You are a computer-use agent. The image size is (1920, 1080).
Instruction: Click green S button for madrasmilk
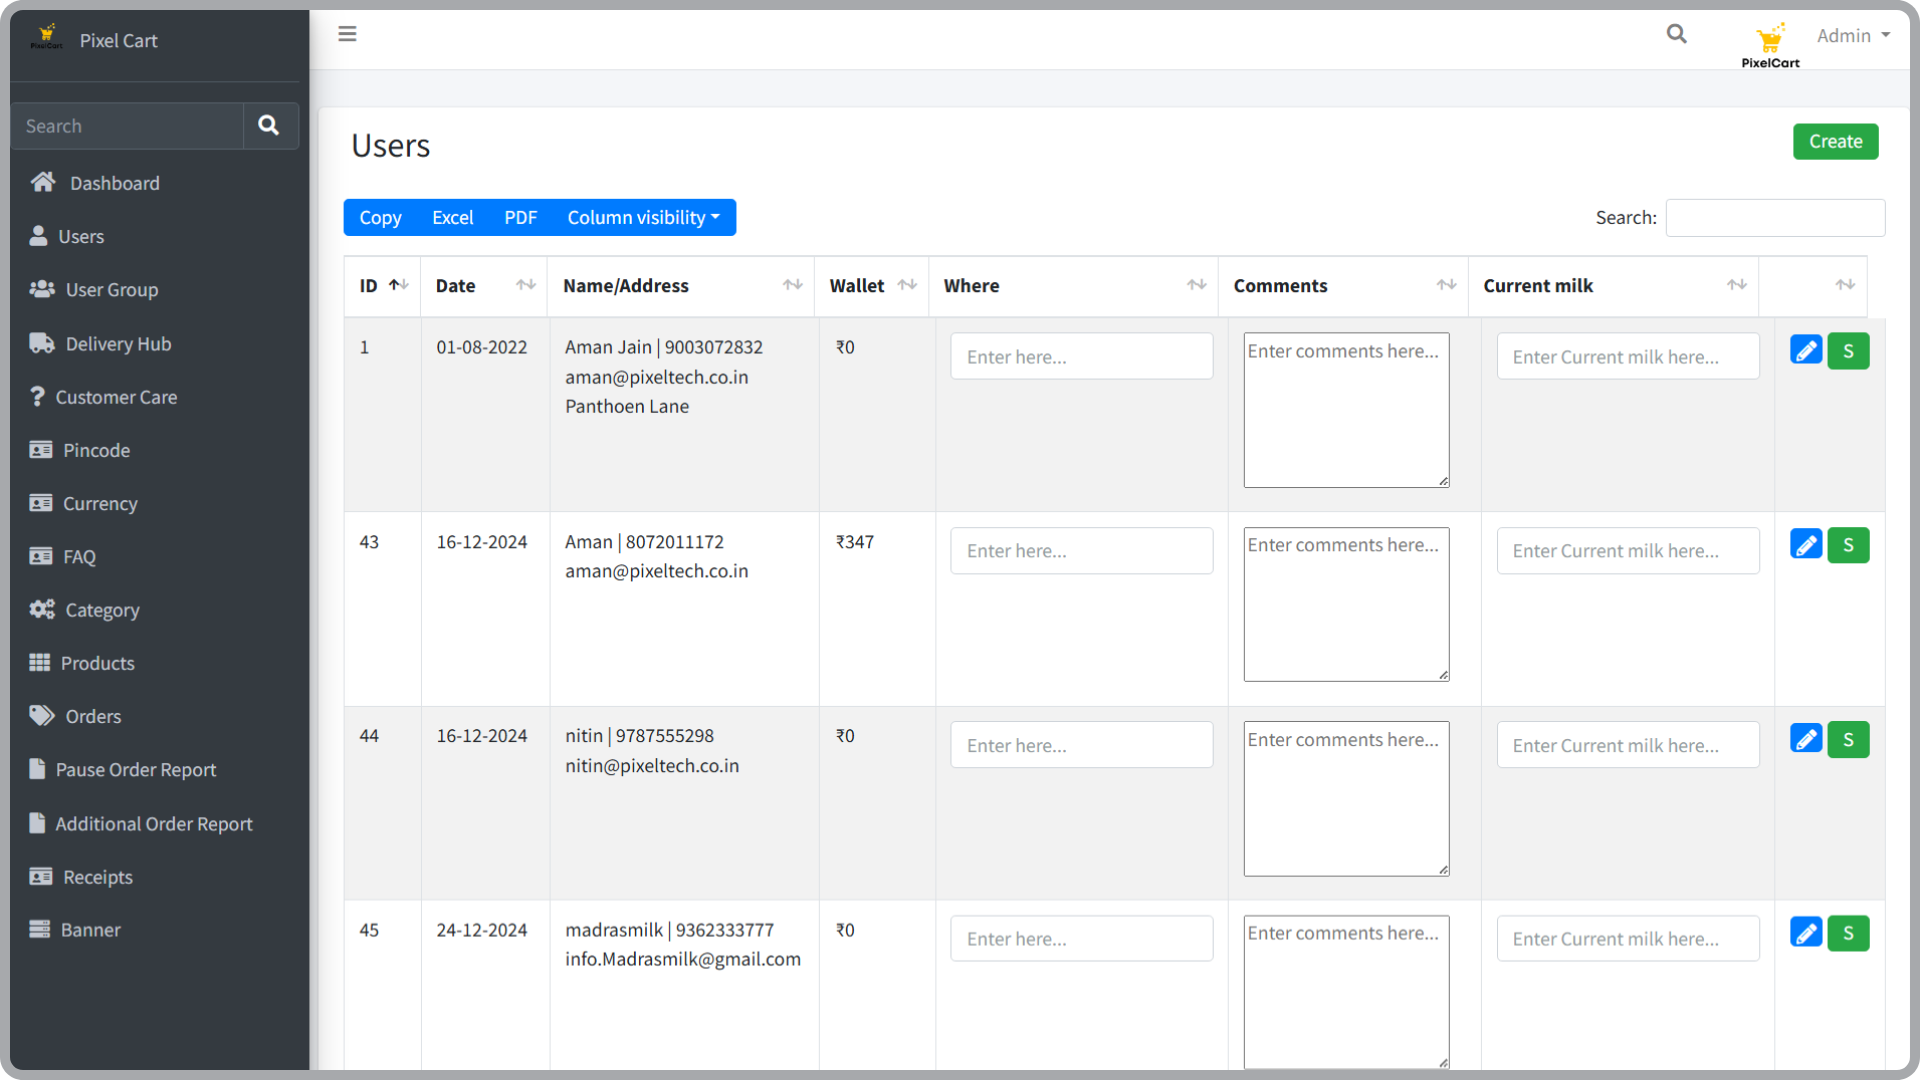click(x=1848, y=933)
